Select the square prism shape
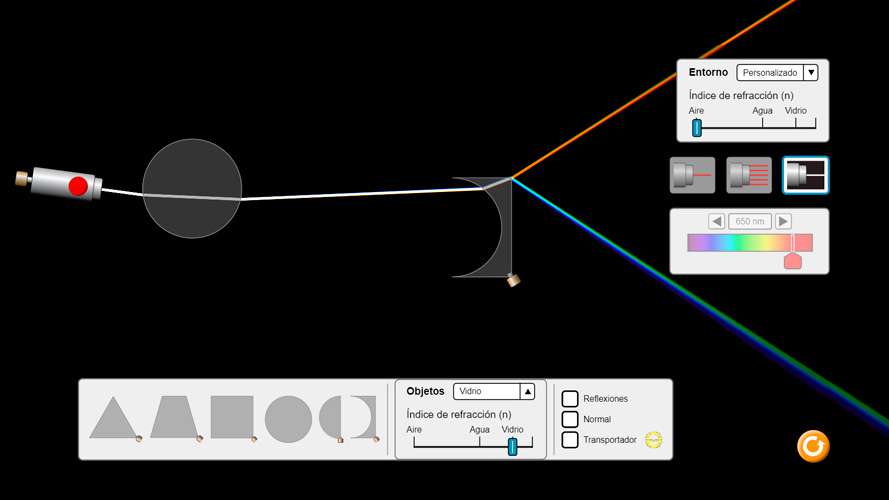The image size is (889, 500). coord(231,417)
